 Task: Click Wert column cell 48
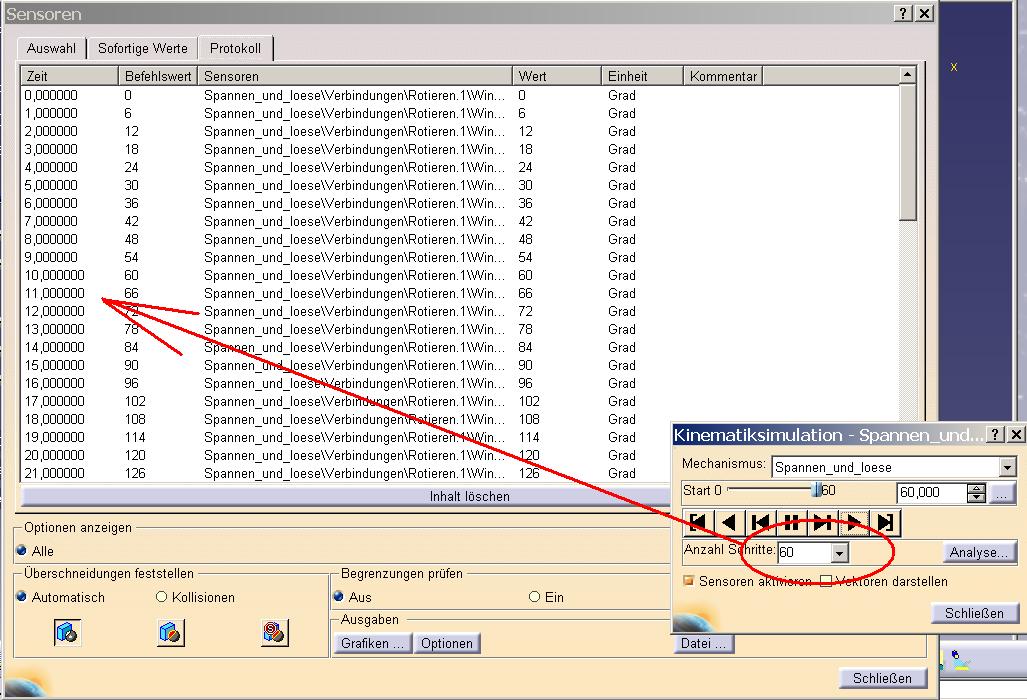[525, 240]
